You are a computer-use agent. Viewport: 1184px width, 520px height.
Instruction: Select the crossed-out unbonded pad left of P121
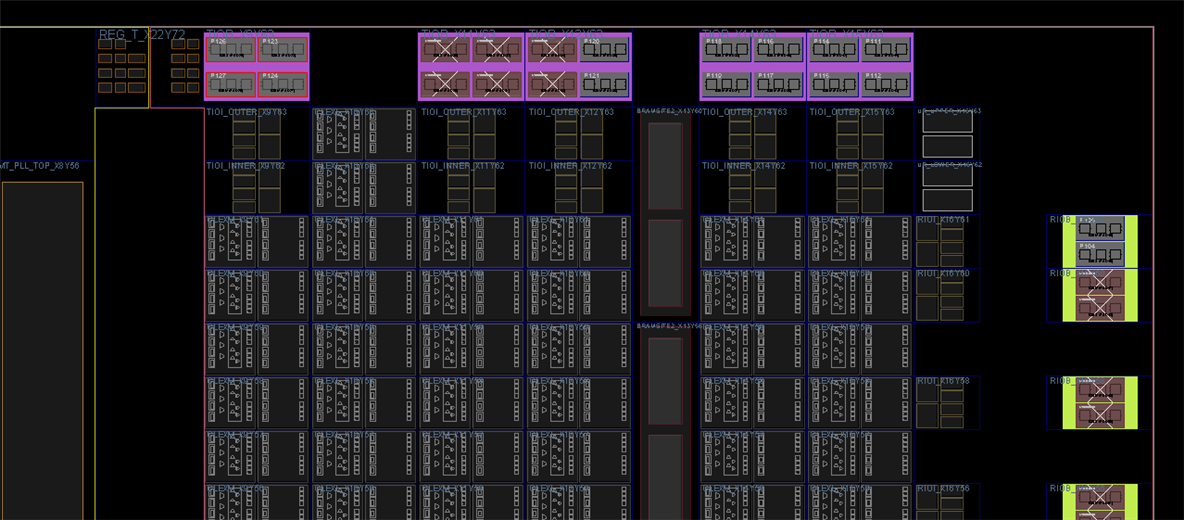click(553, 85)
